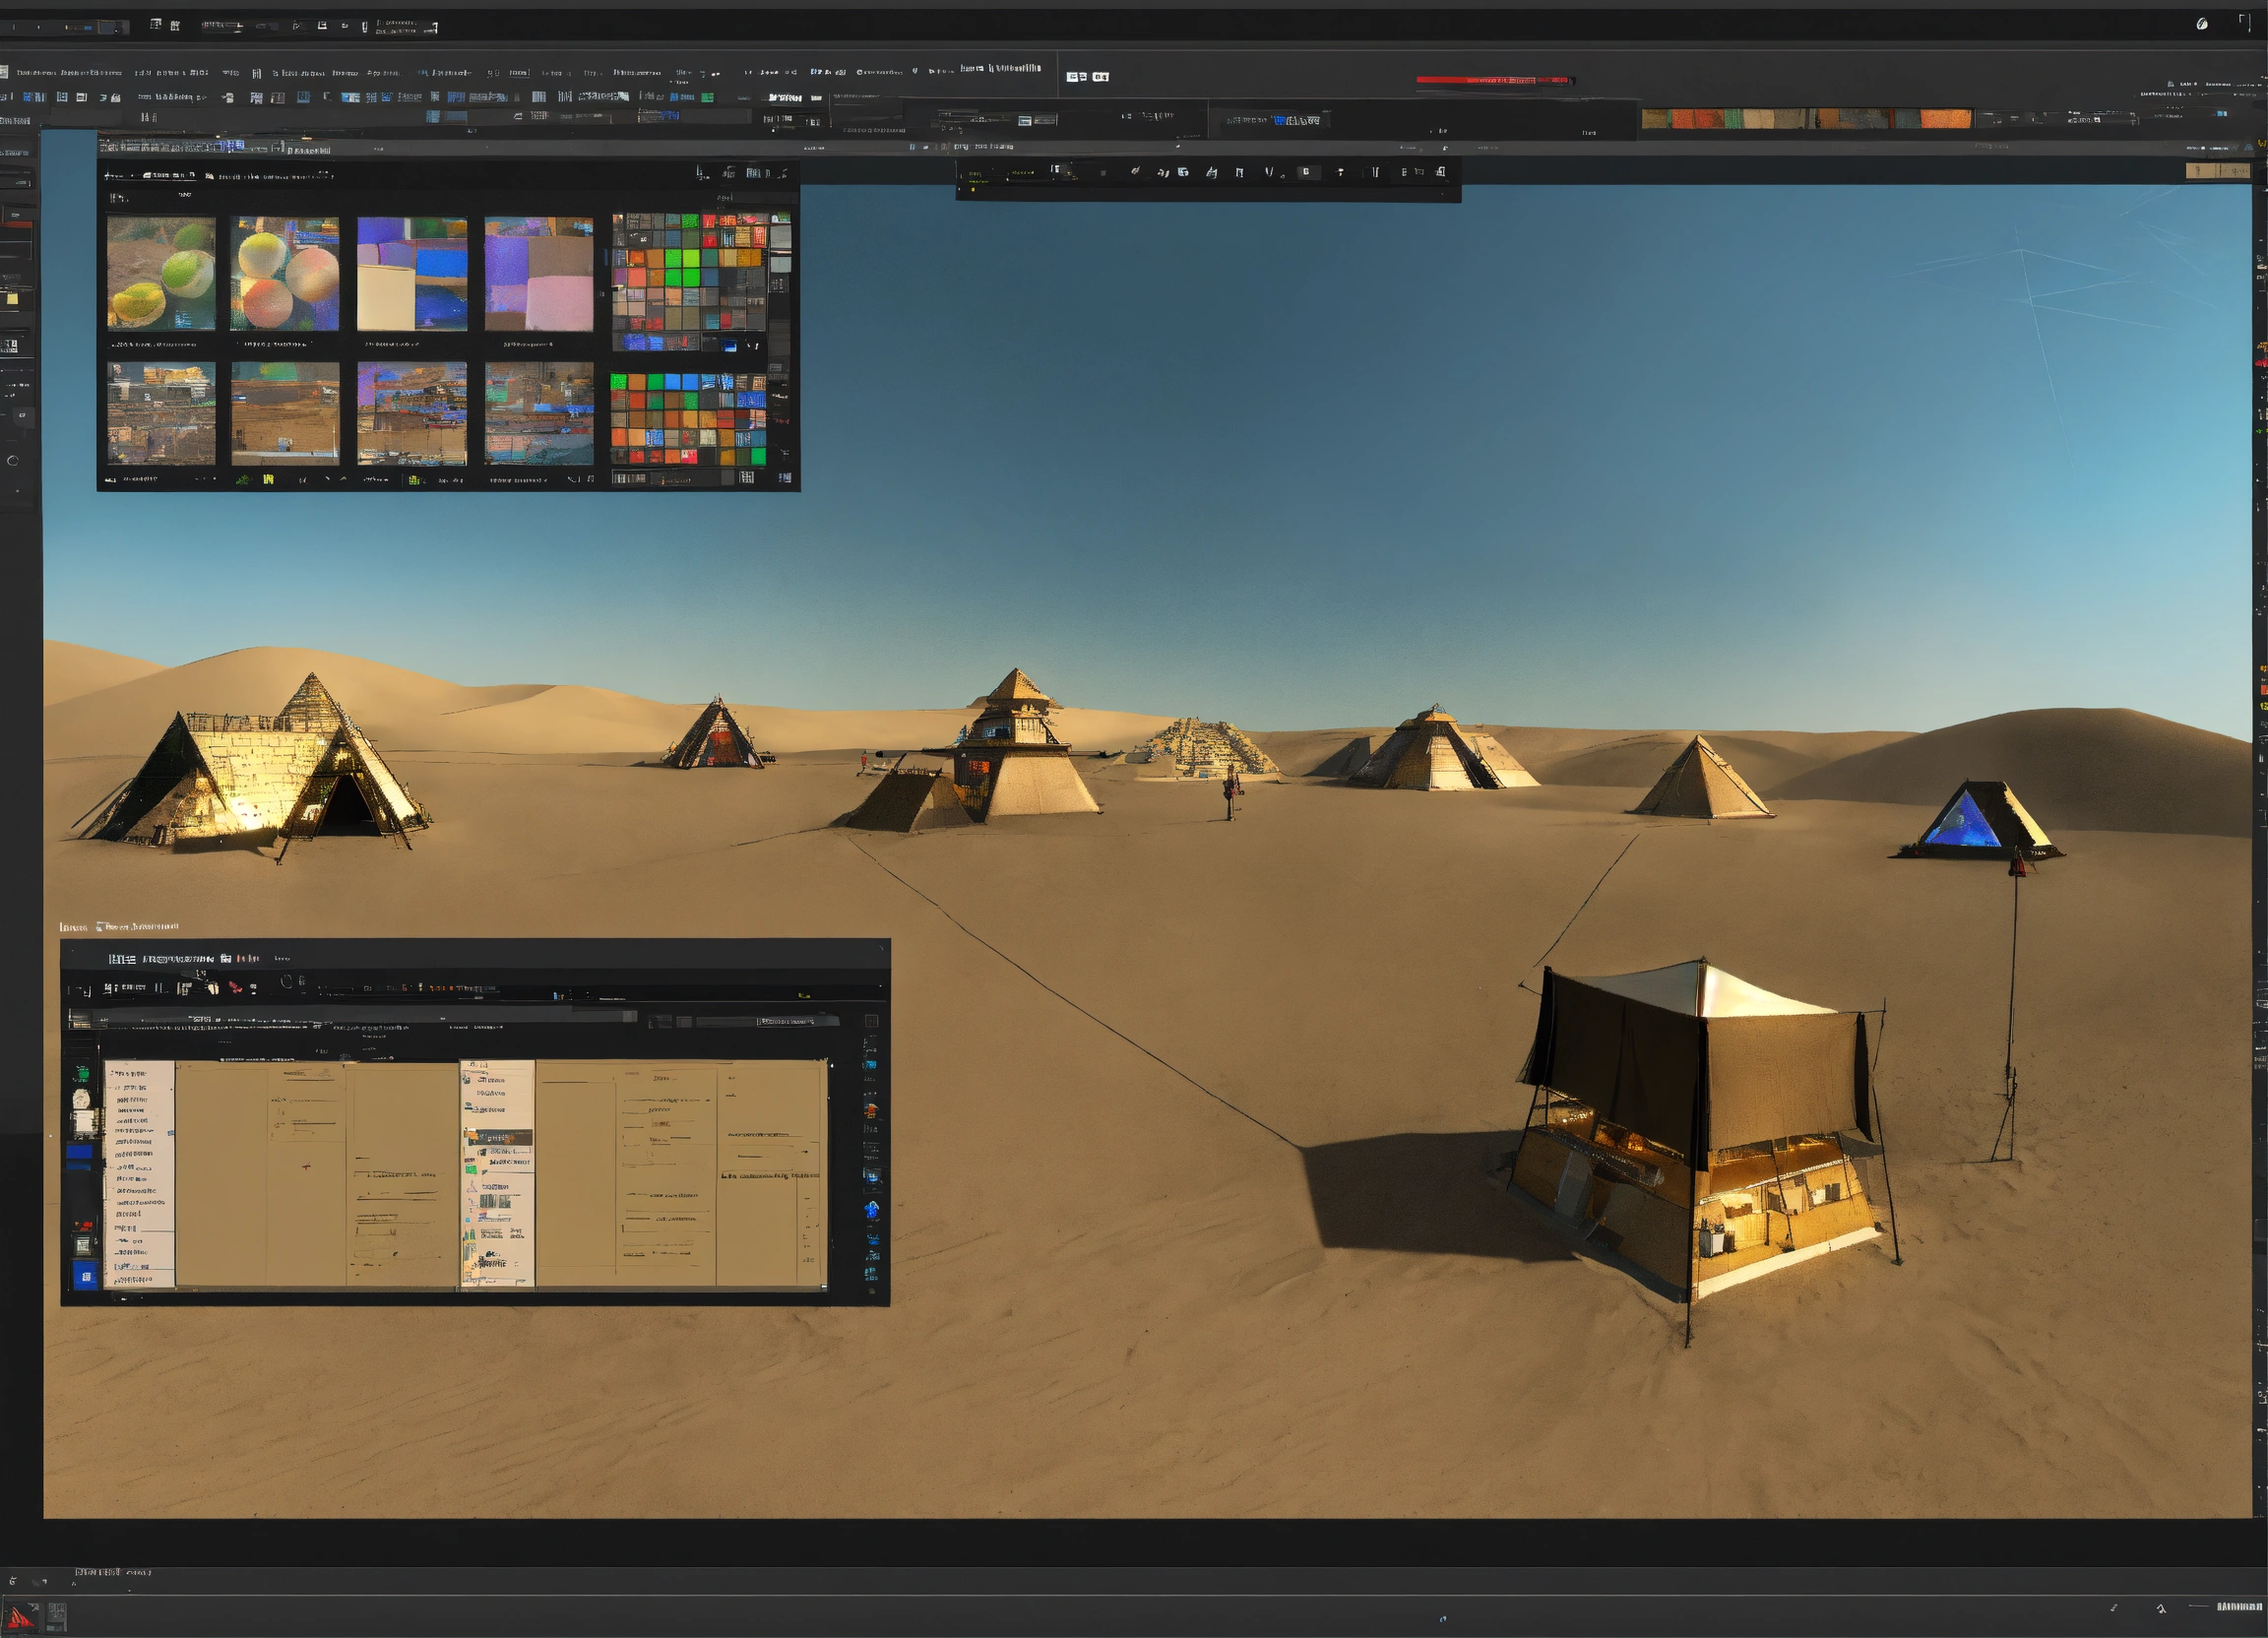Toggle the first white box button in top menu row

pos(1076,77)
